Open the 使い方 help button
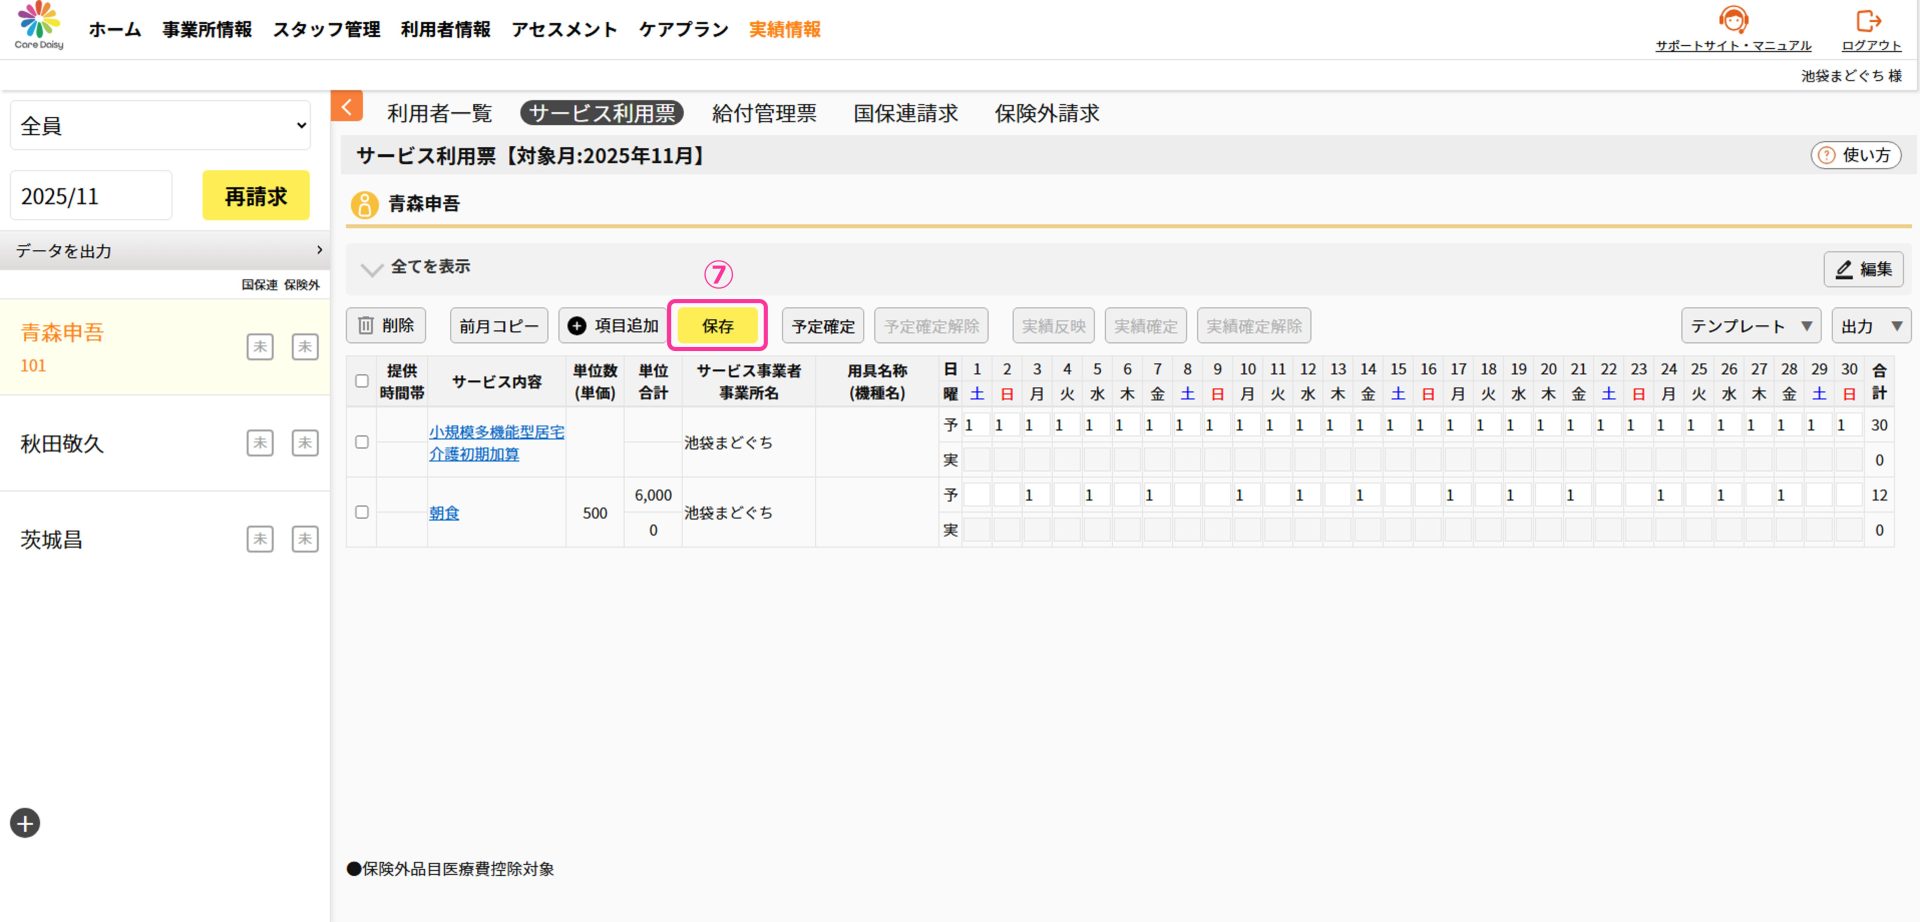Screen dimensions: 1920x922 (x=1855, y=155)
